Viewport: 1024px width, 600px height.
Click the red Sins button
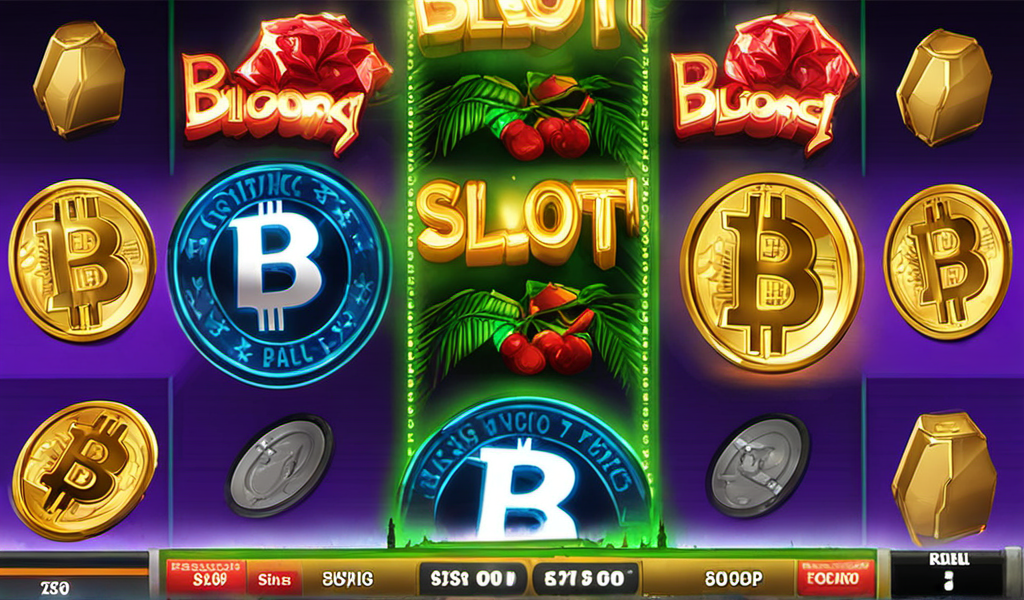pos(274,579)
